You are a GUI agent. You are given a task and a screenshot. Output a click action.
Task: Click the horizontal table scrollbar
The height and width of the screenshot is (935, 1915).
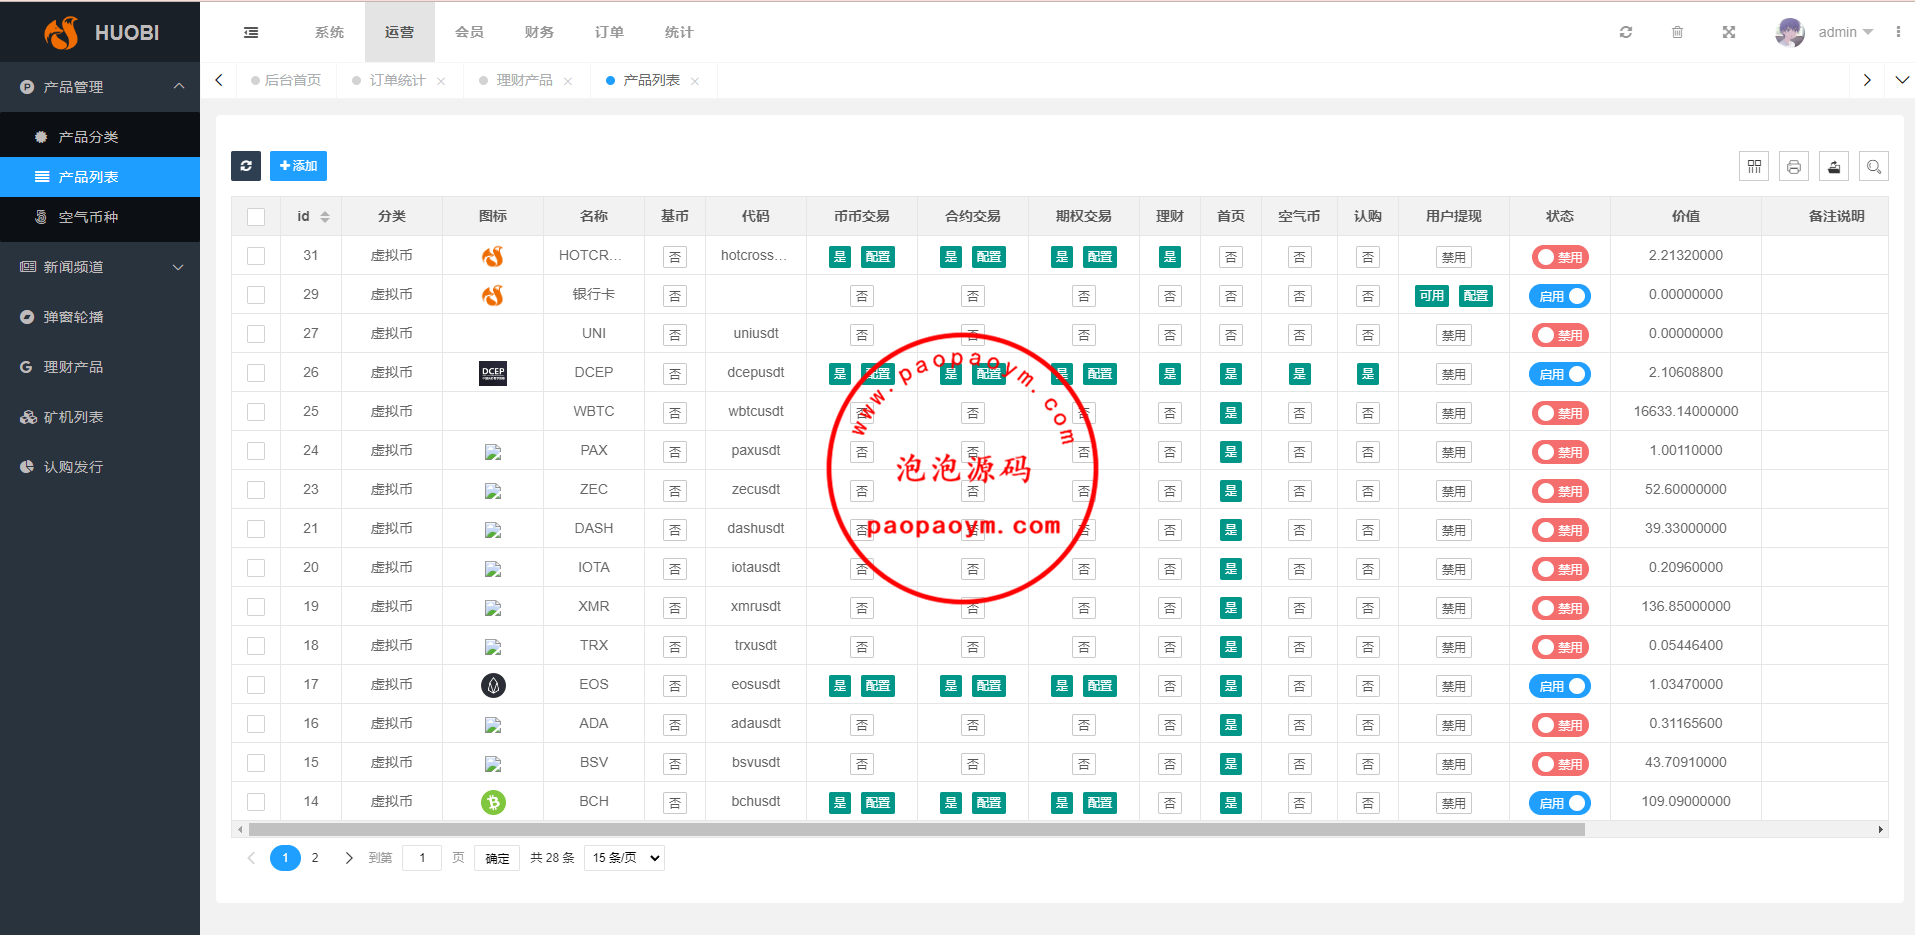tap(917, 829)
